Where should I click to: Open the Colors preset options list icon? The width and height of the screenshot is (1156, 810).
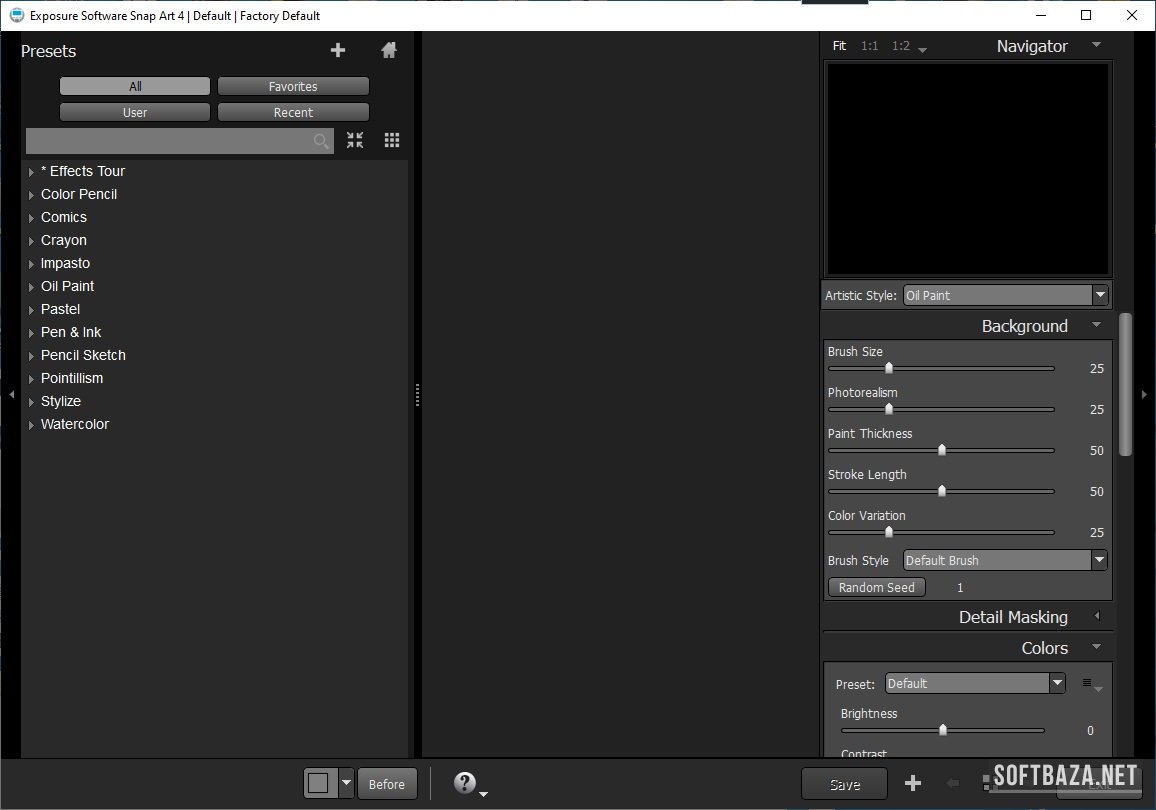click(1090, 684)
